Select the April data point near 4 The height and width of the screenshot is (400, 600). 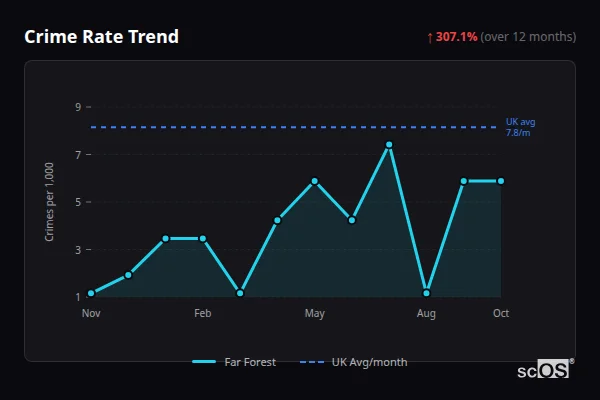pos(277,220)
